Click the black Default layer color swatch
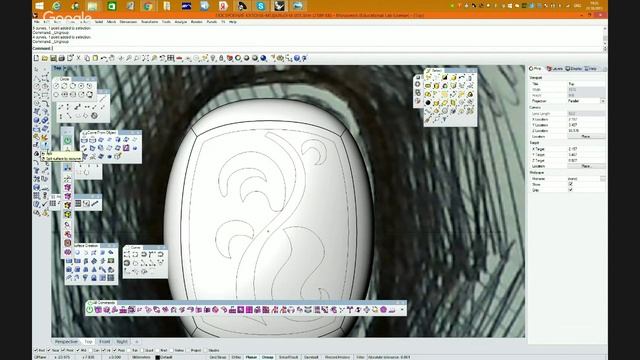 [x=157, y=358]
